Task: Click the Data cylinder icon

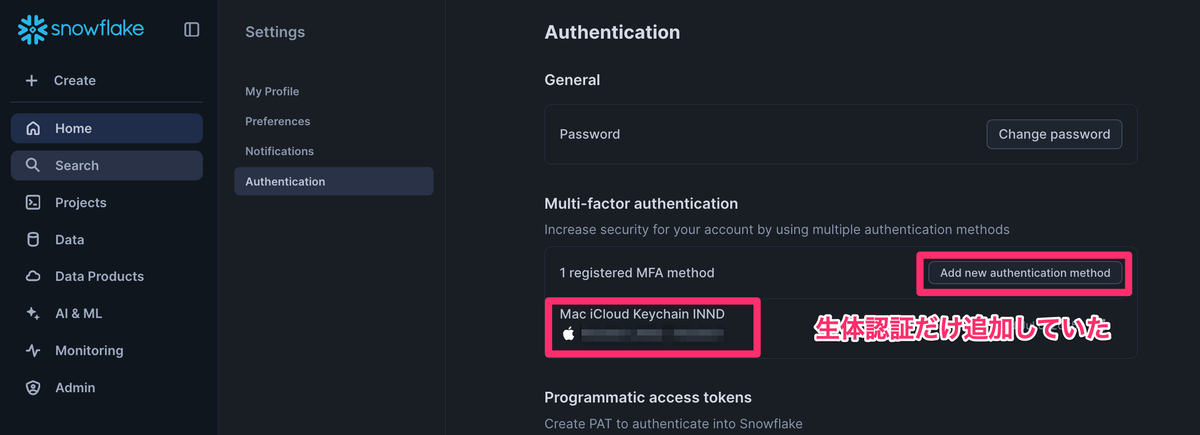Action: pyautogui.click(x=33, y=239)
